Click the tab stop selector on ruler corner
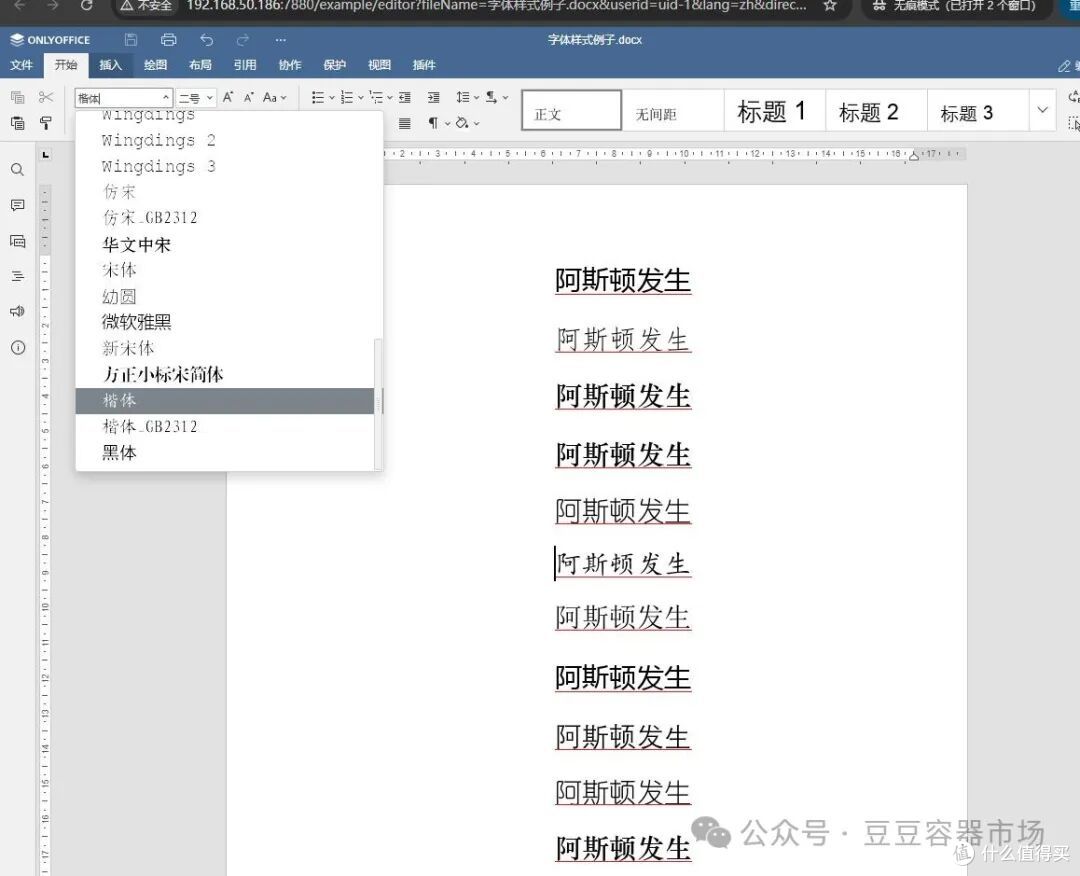1080x876 pixels. (x=45, y=155)
